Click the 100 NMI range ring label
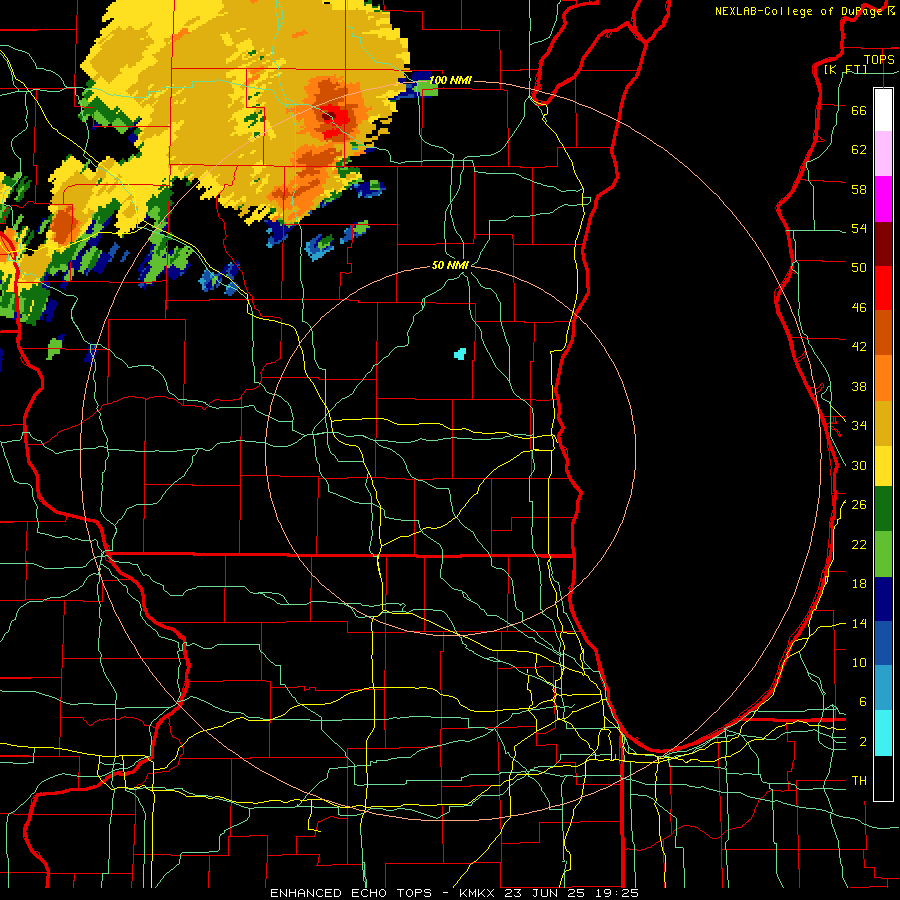 (x=450, y=80)
